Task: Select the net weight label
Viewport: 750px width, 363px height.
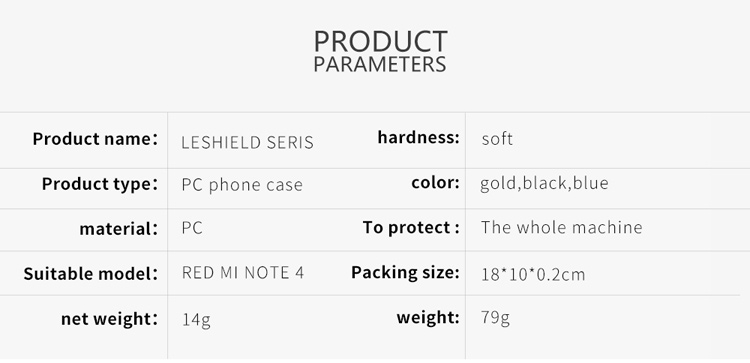Action: tap(109, 319)
